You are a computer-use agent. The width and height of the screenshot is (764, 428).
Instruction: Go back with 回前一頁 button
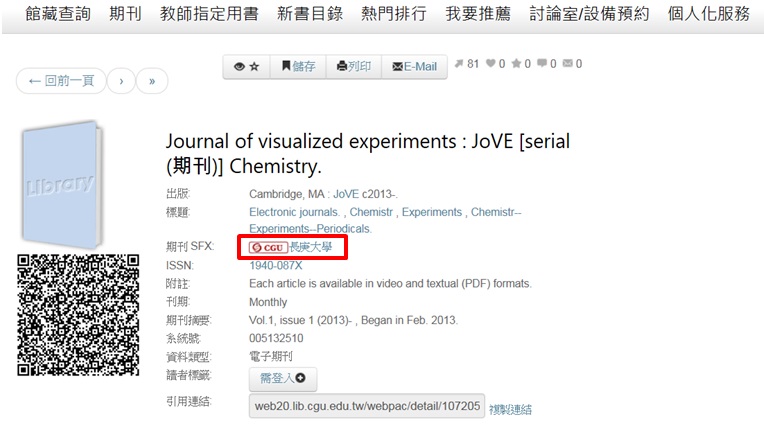[61, 81]
